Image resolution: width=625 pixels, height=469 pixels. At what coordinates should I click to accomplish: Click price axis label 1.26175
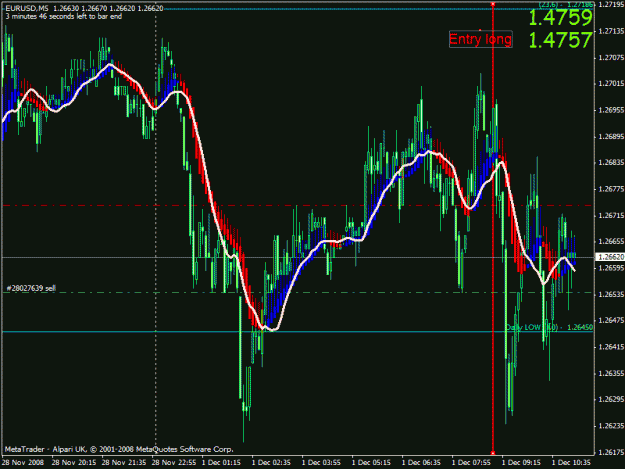(x=611, y=452)
